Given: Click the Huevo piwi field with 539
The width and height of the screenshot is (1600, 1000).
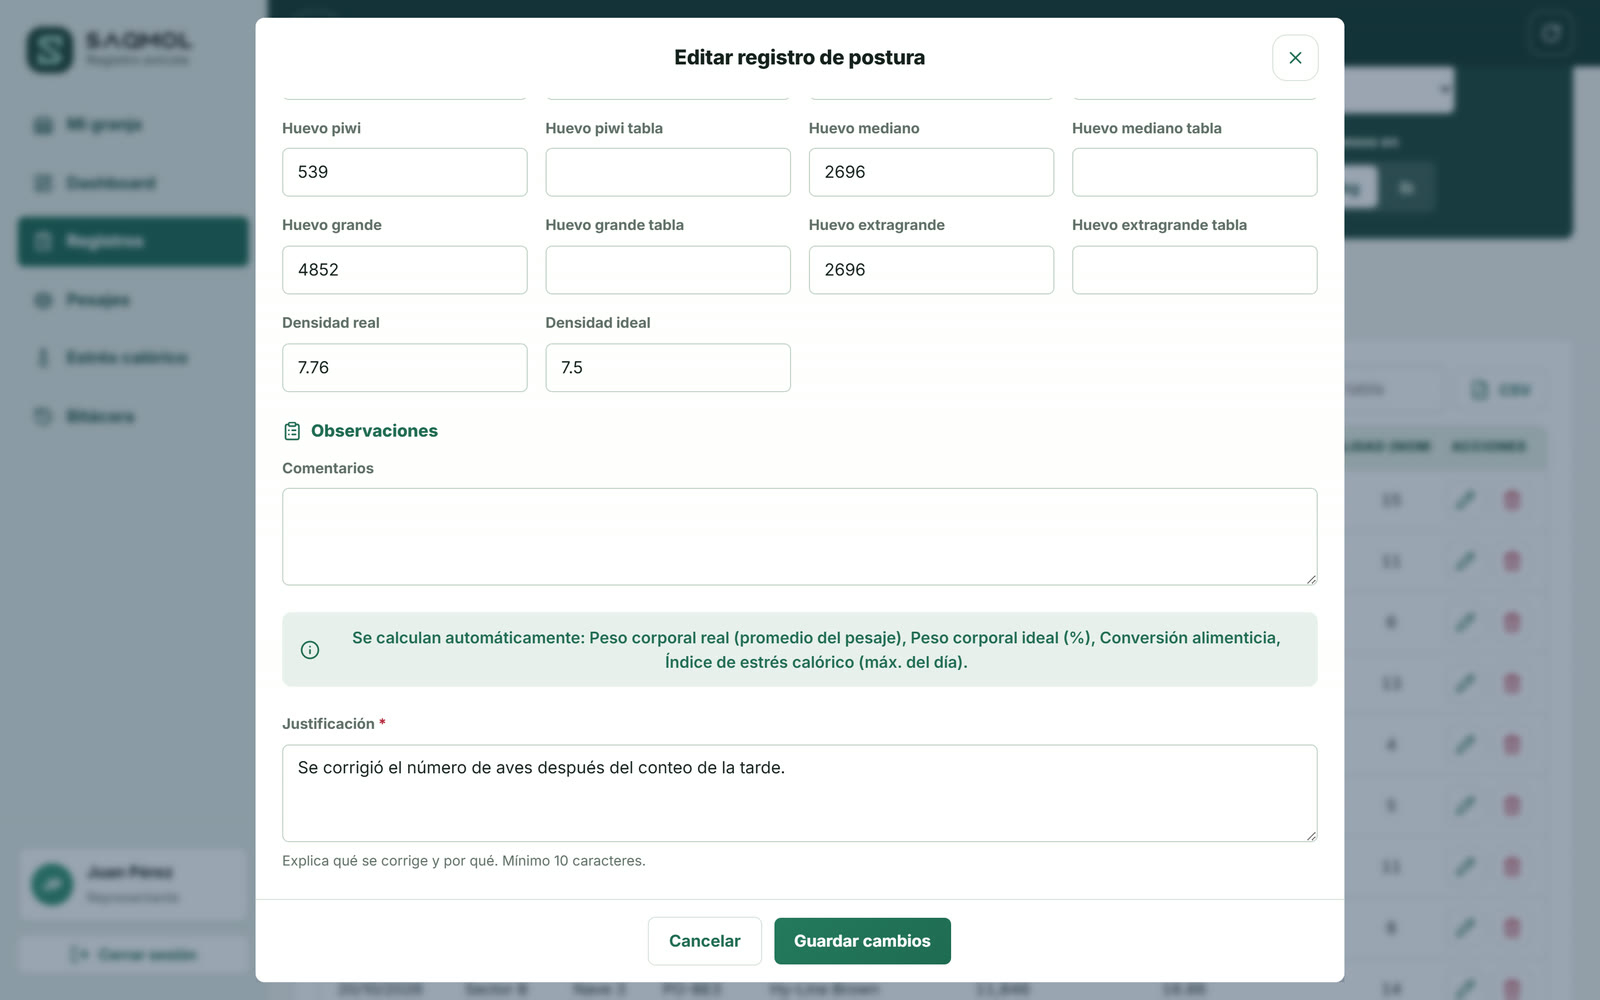Looking at the screenshot, I should point(404,172).
